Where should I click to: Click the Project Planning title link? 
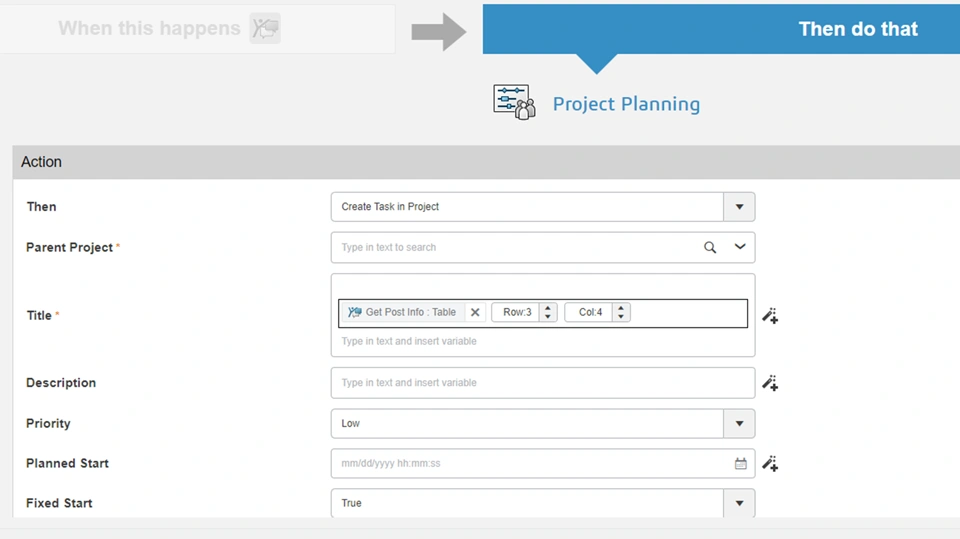626,104
